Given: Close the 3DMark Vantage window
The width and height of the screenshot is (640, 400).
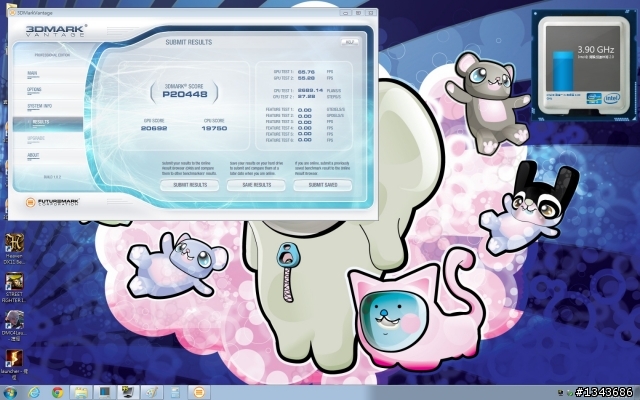Looking at the screenshot, I should coord(371,13).
